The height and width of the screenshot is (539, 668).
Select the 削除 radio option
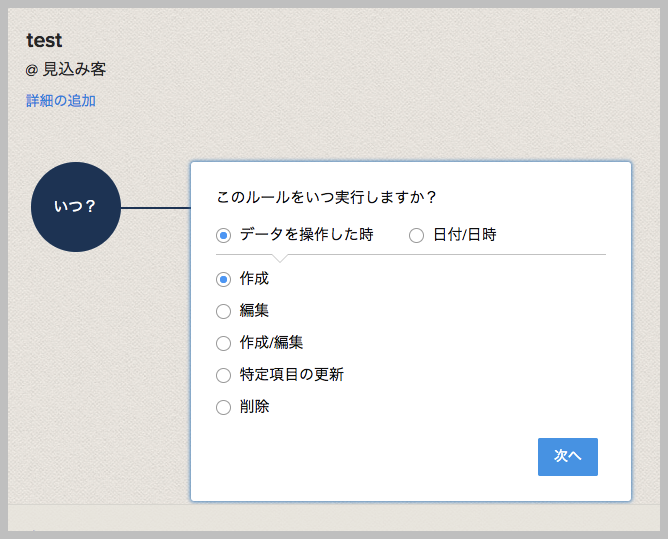pos(224,407)
